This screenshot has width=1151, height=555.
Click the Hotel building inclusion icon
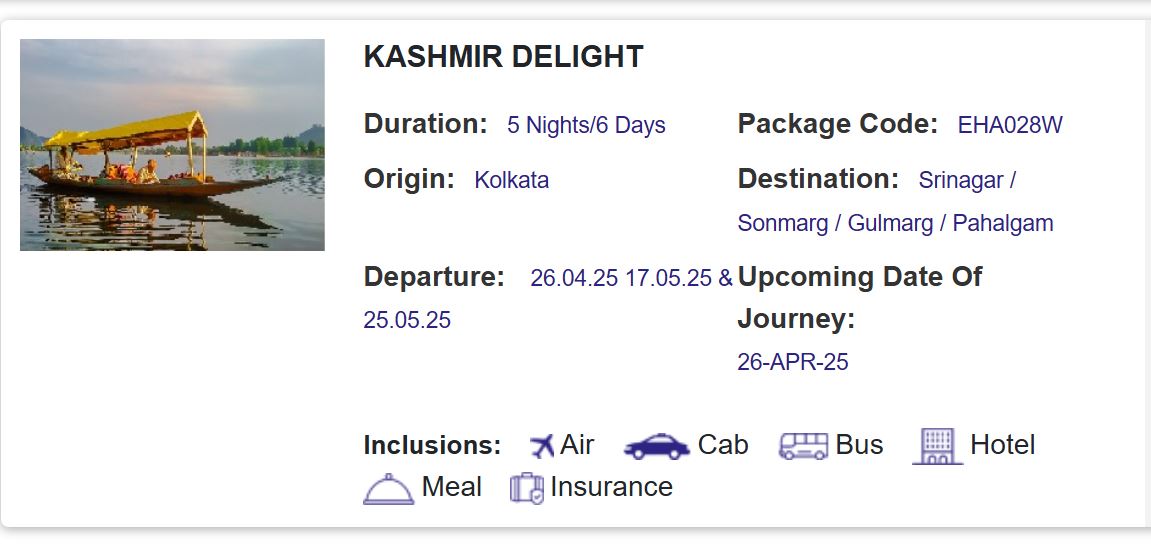click(x=936, y=446)
